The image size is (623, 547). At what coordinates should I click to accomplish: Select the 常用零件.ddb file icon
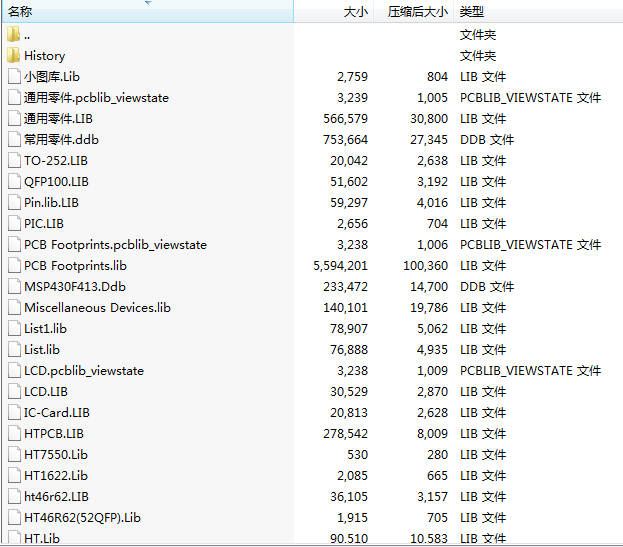pos(14,139)
